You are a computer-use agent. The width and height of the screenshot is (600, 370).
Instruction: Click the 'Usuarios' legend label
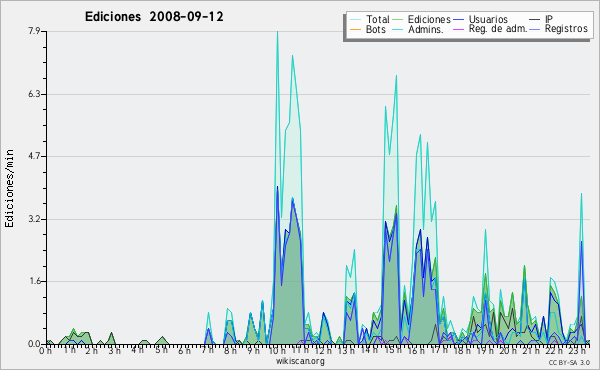488,19
